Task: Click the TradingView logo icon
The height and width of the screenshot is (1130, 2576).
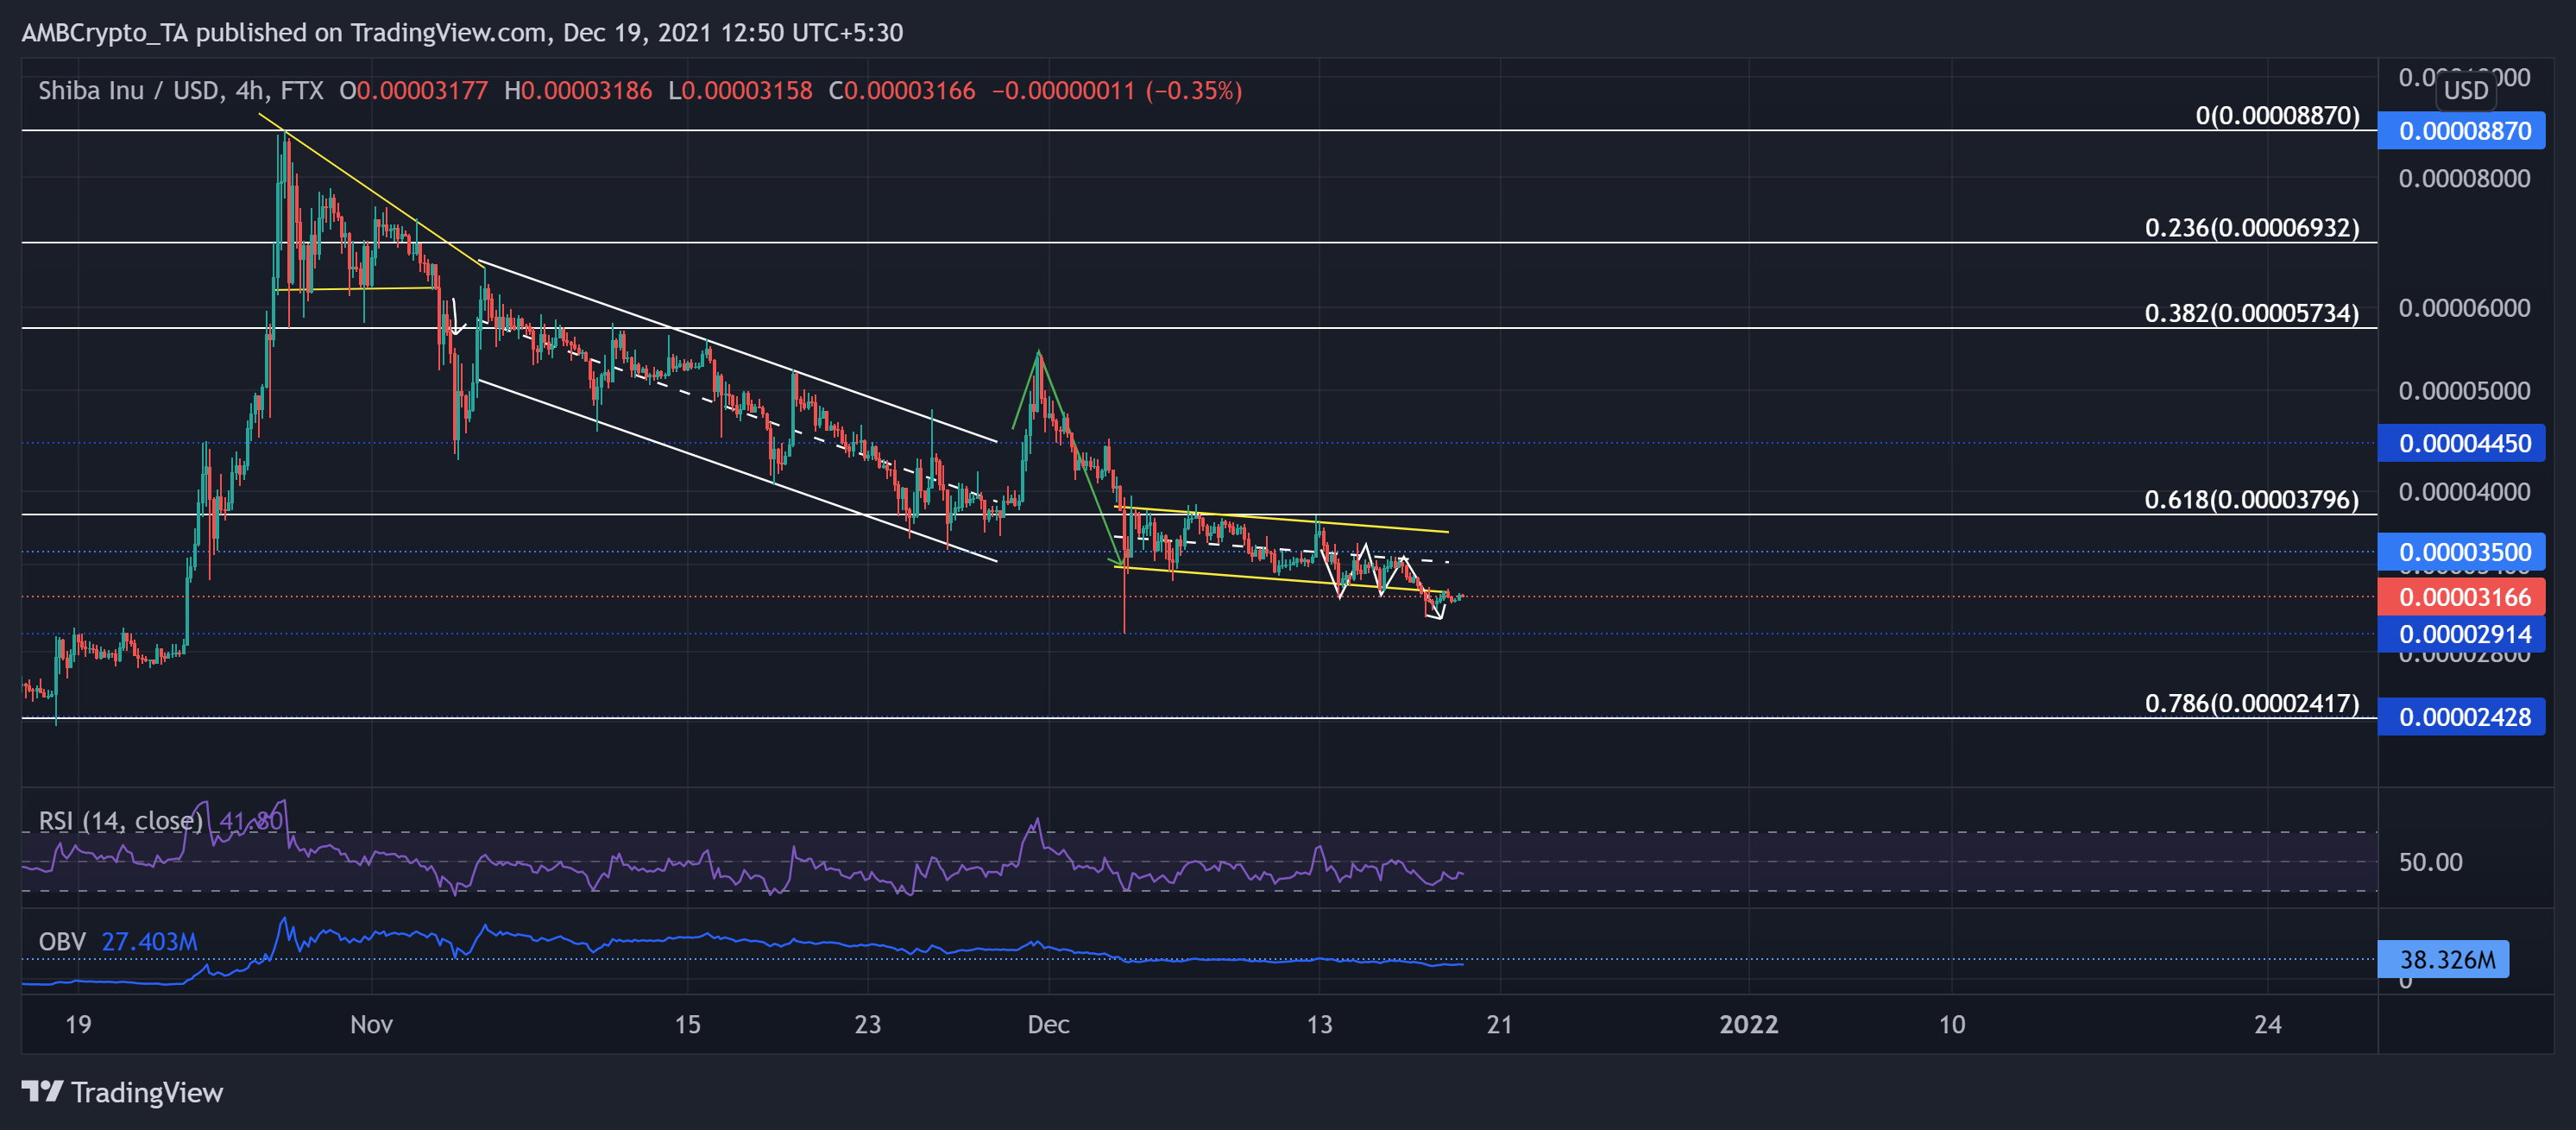Action: coord(43,1091)
